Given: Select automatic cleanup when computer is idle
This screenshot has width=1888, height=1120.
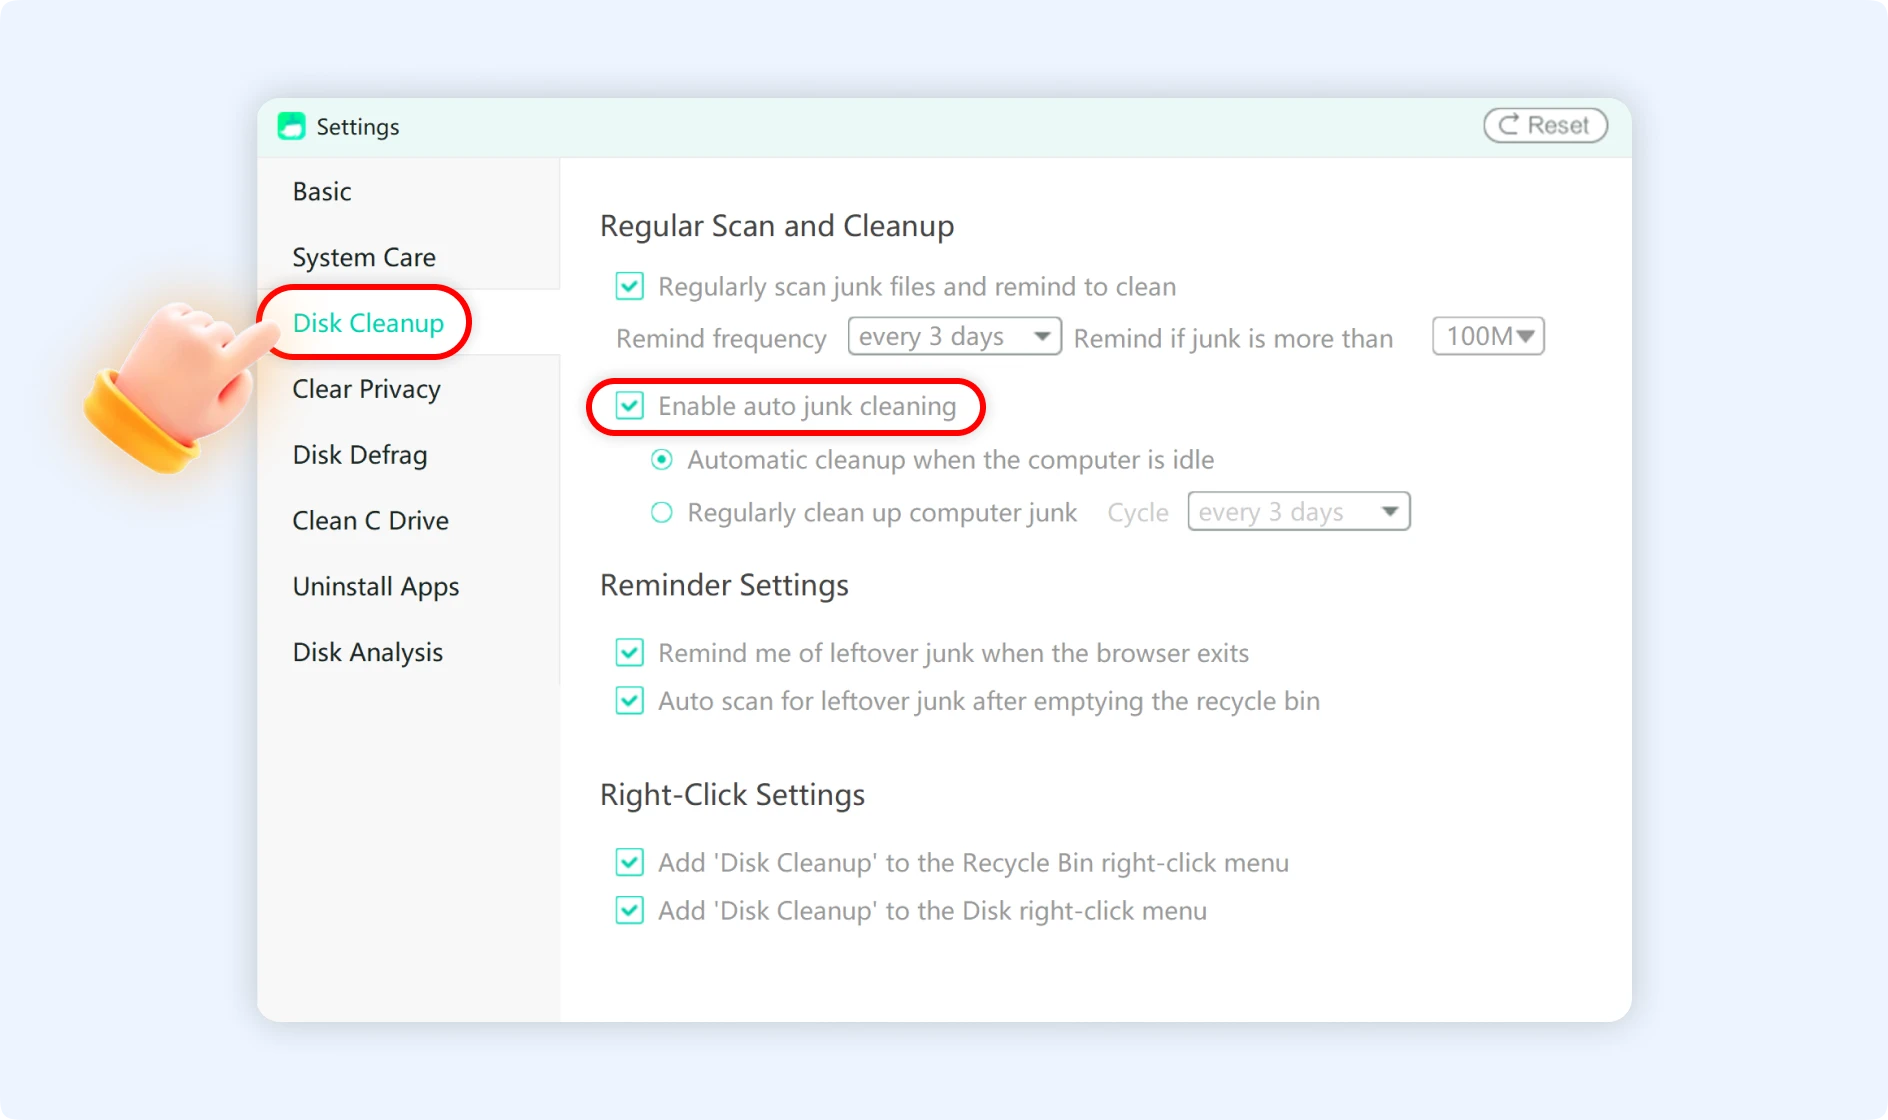Looking at the screenshot, I should tap(661, 460).
